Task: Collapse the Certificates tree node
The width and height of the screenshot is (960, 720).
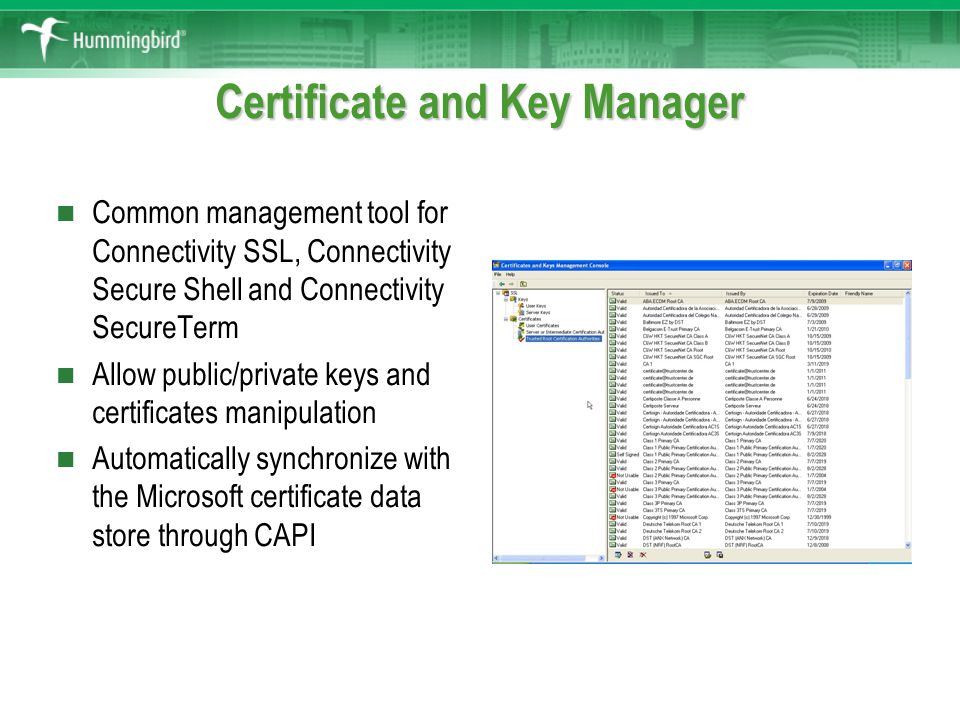Action: pyautogui.click(x=506, y=319)
